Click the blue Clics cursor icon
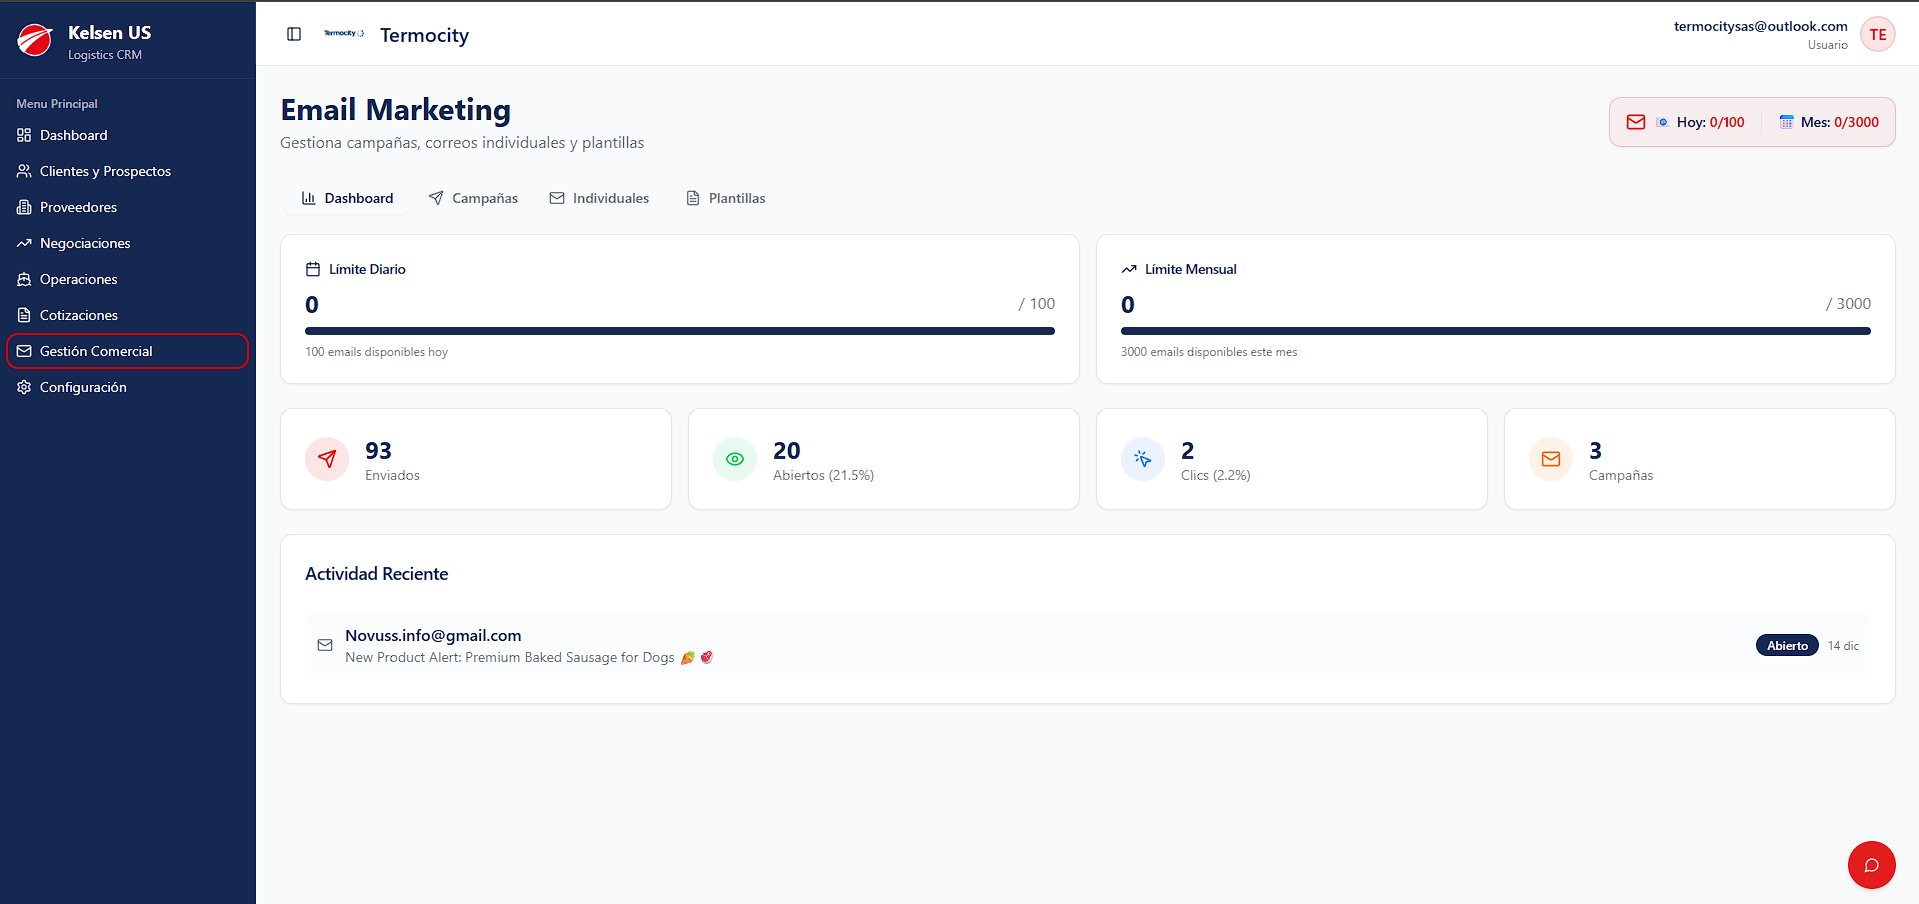This screenshot has width=1919, height=904. tap(1143, 459)
